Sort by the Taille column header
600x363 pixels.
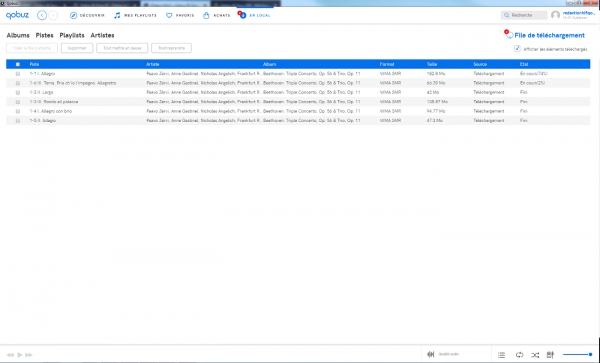click(432, 64)
